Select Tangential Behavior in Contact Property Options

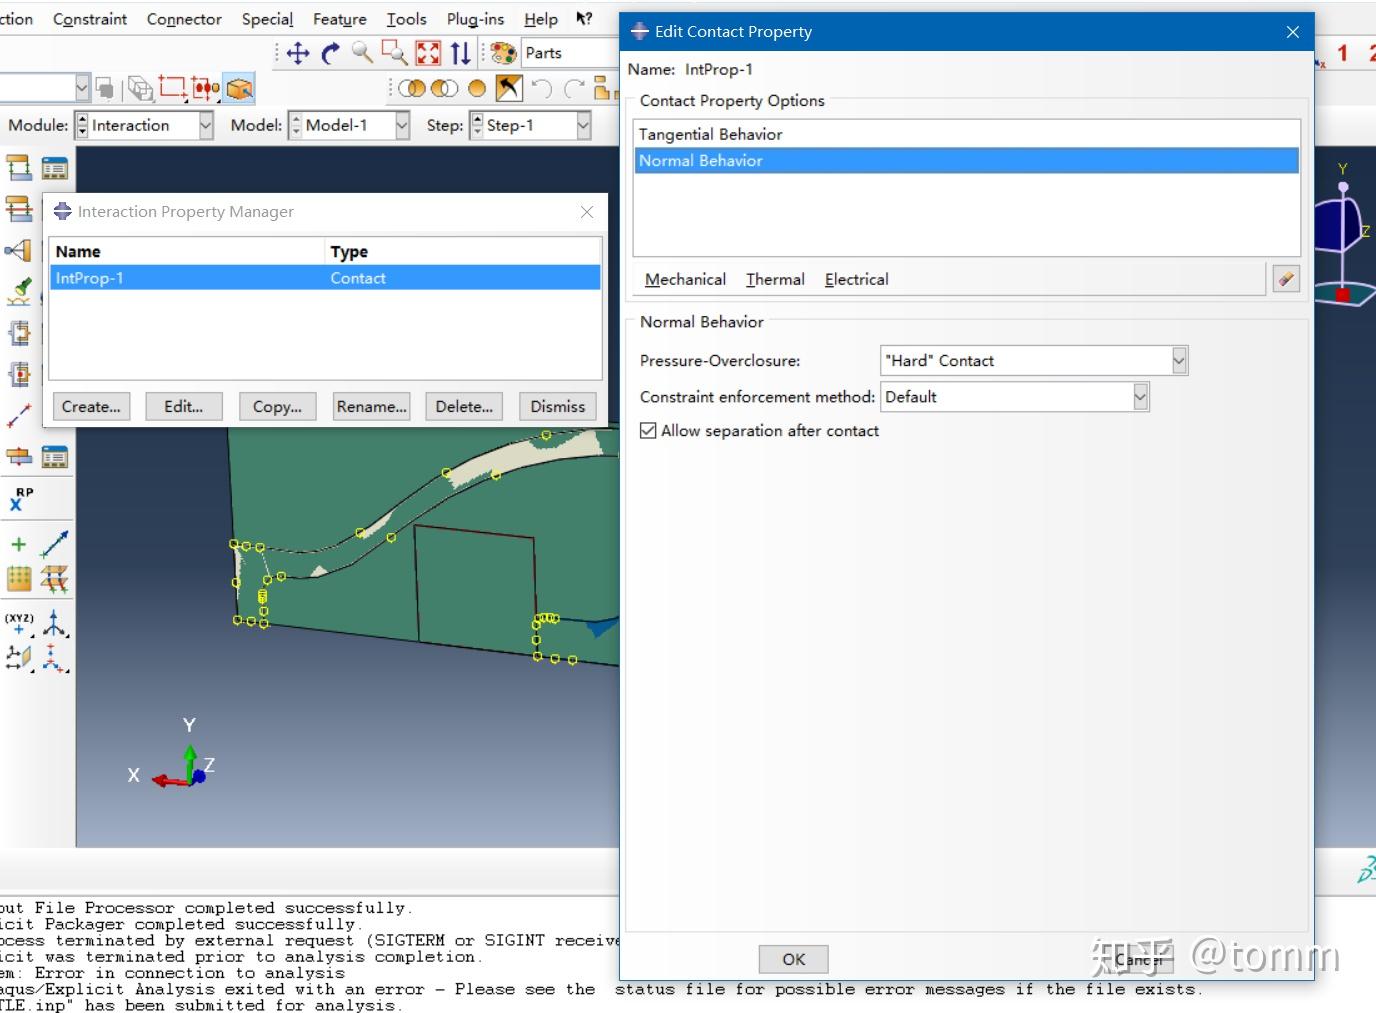pyautogui.click(x=710, y=133)
